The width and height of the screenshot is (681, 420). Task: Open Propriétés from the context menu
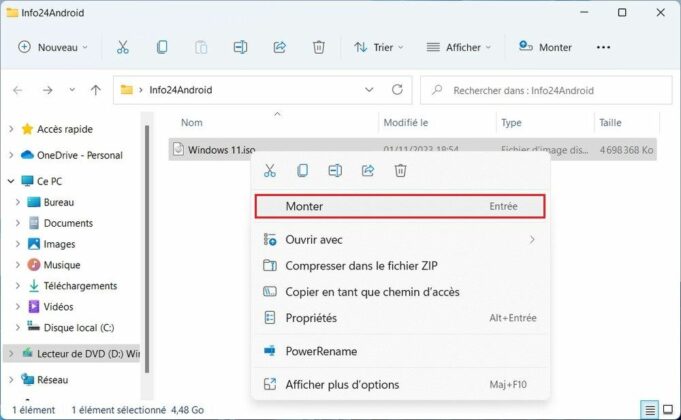(x=400, y=318)
